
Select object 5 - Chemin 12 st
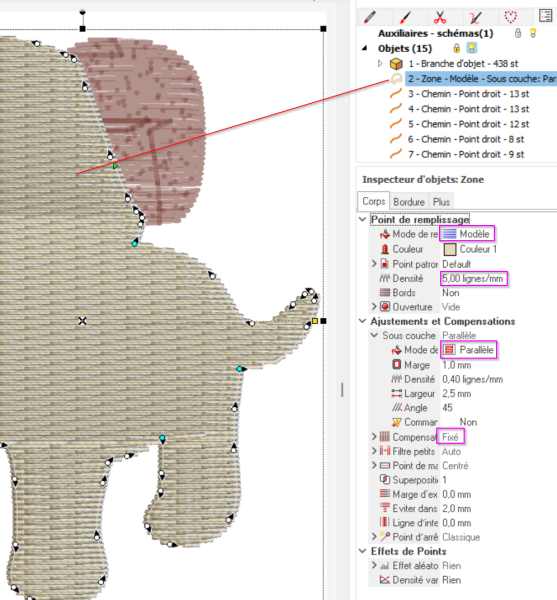pyautogui.click(x=468, y=124)
